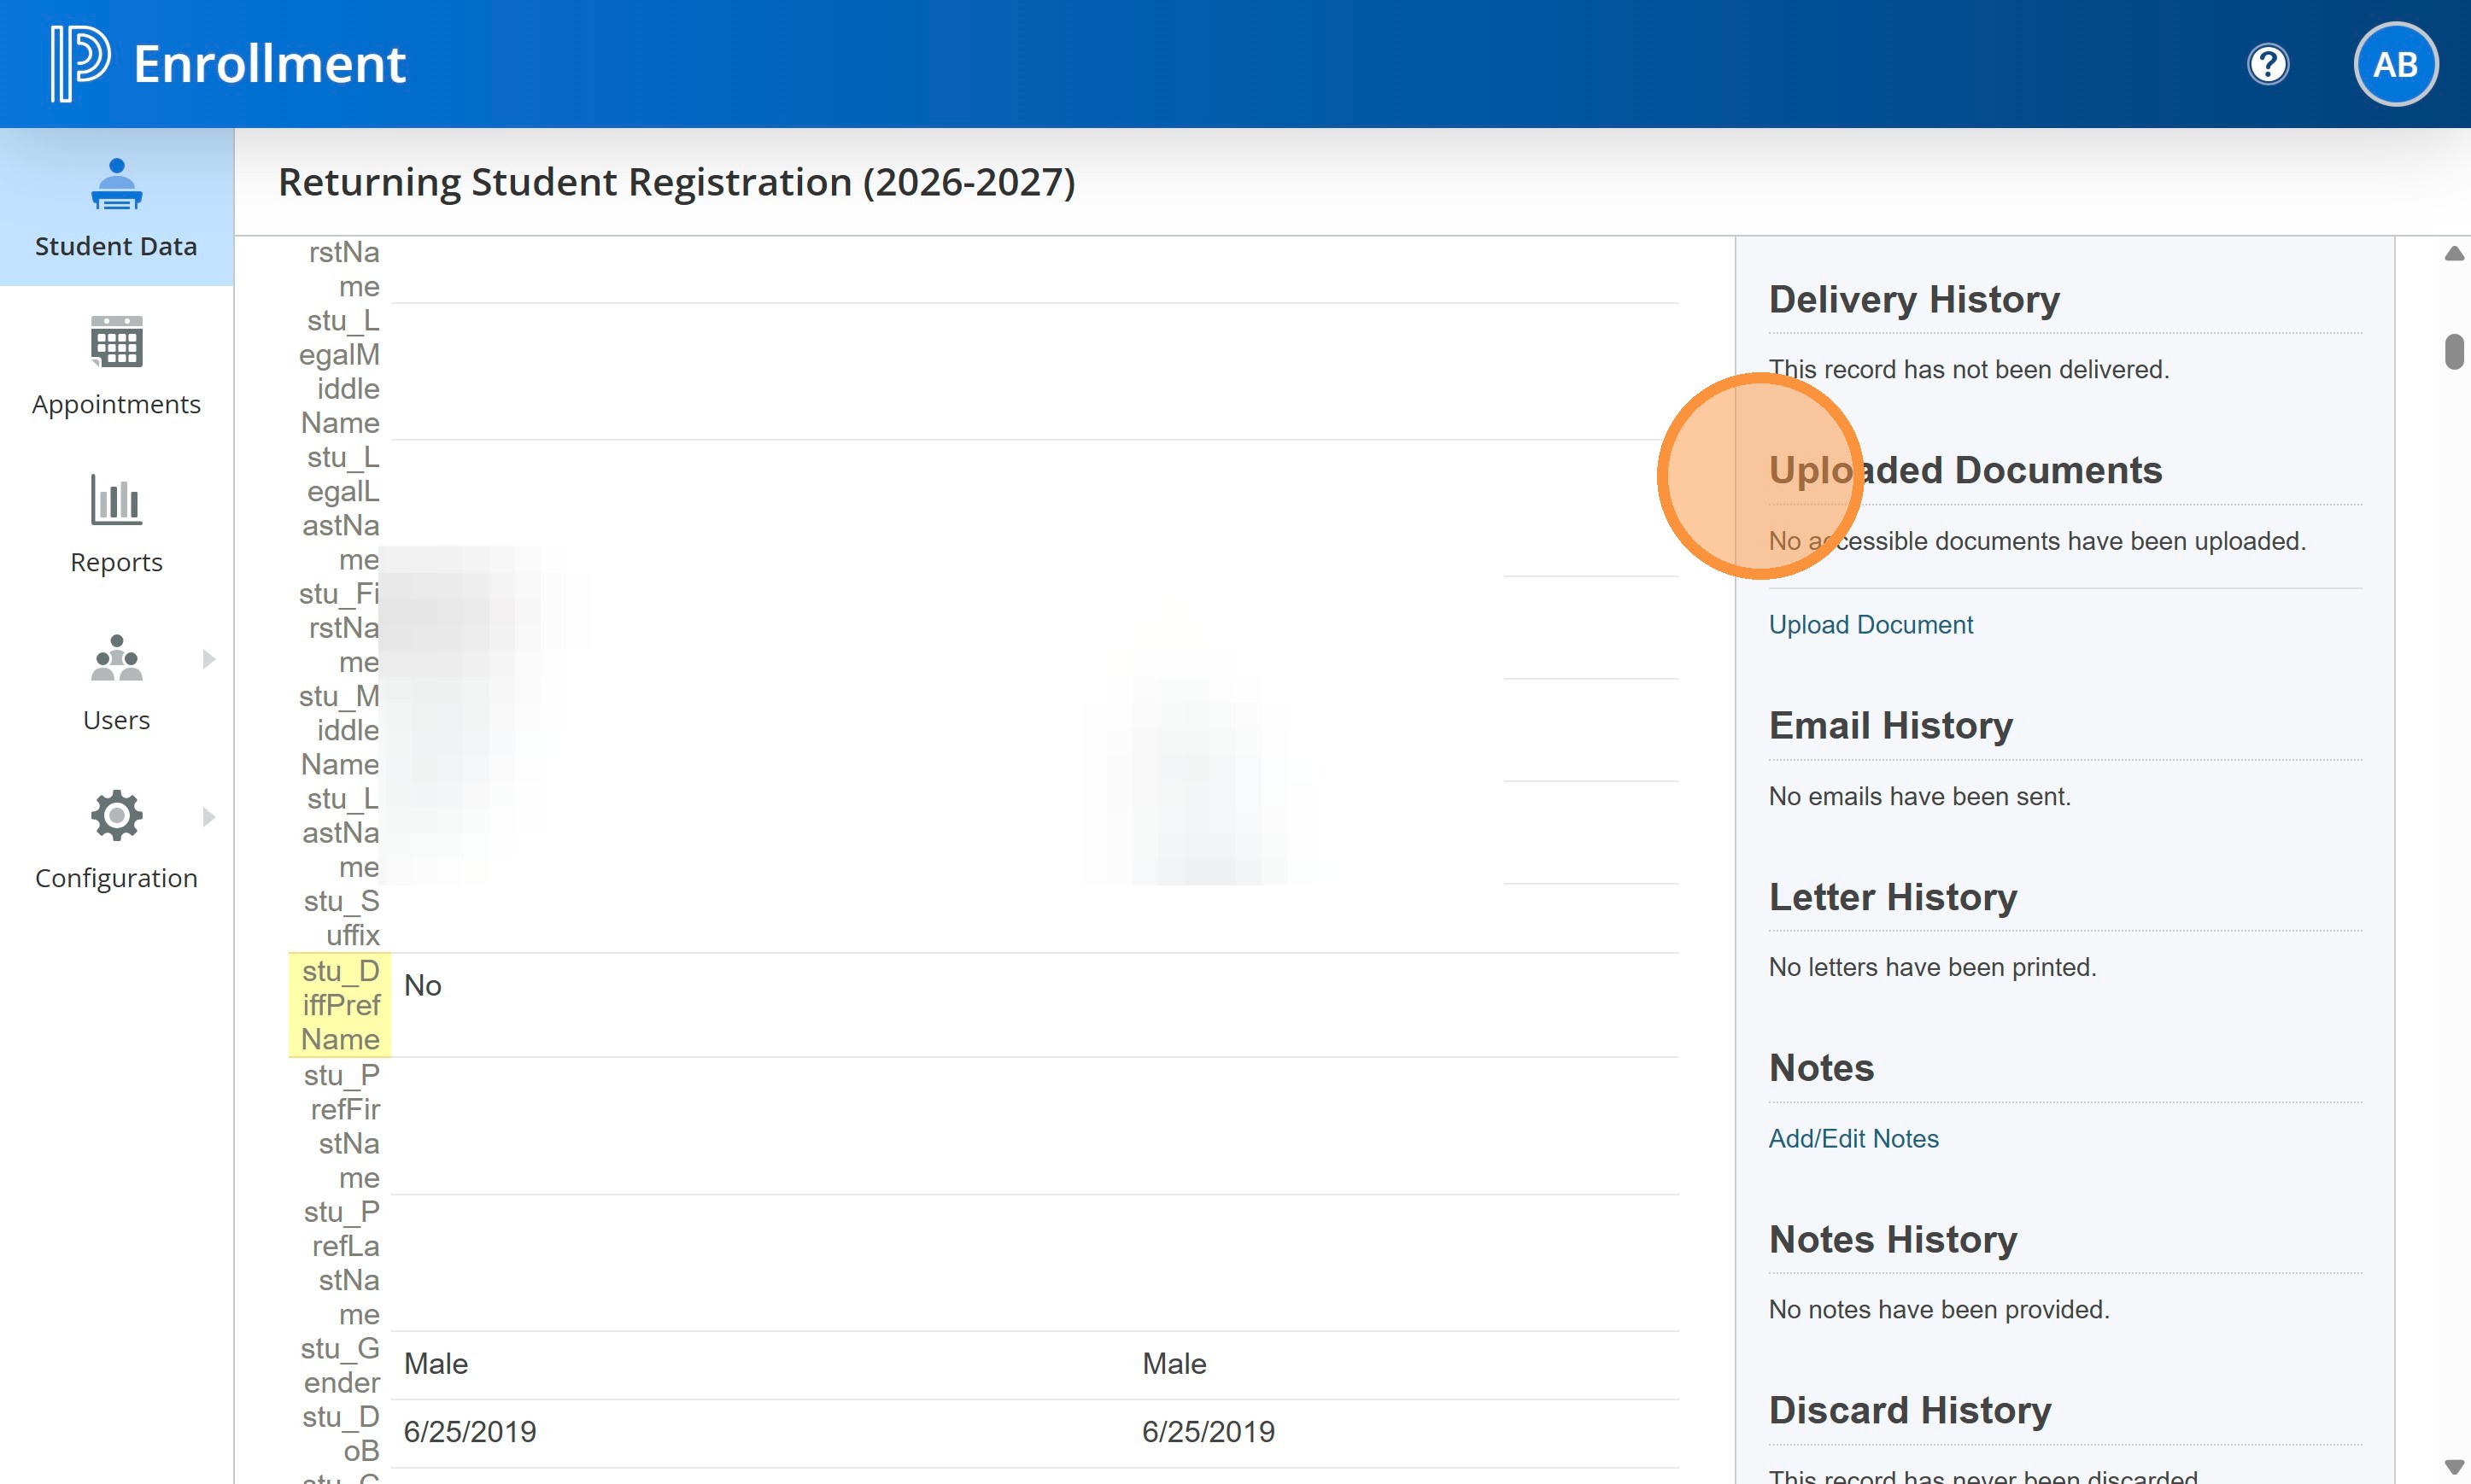The width and height of the screenshot is (2471, 1484).
Task: Open the AB user avatar menu
Action: coord(2395,65)
